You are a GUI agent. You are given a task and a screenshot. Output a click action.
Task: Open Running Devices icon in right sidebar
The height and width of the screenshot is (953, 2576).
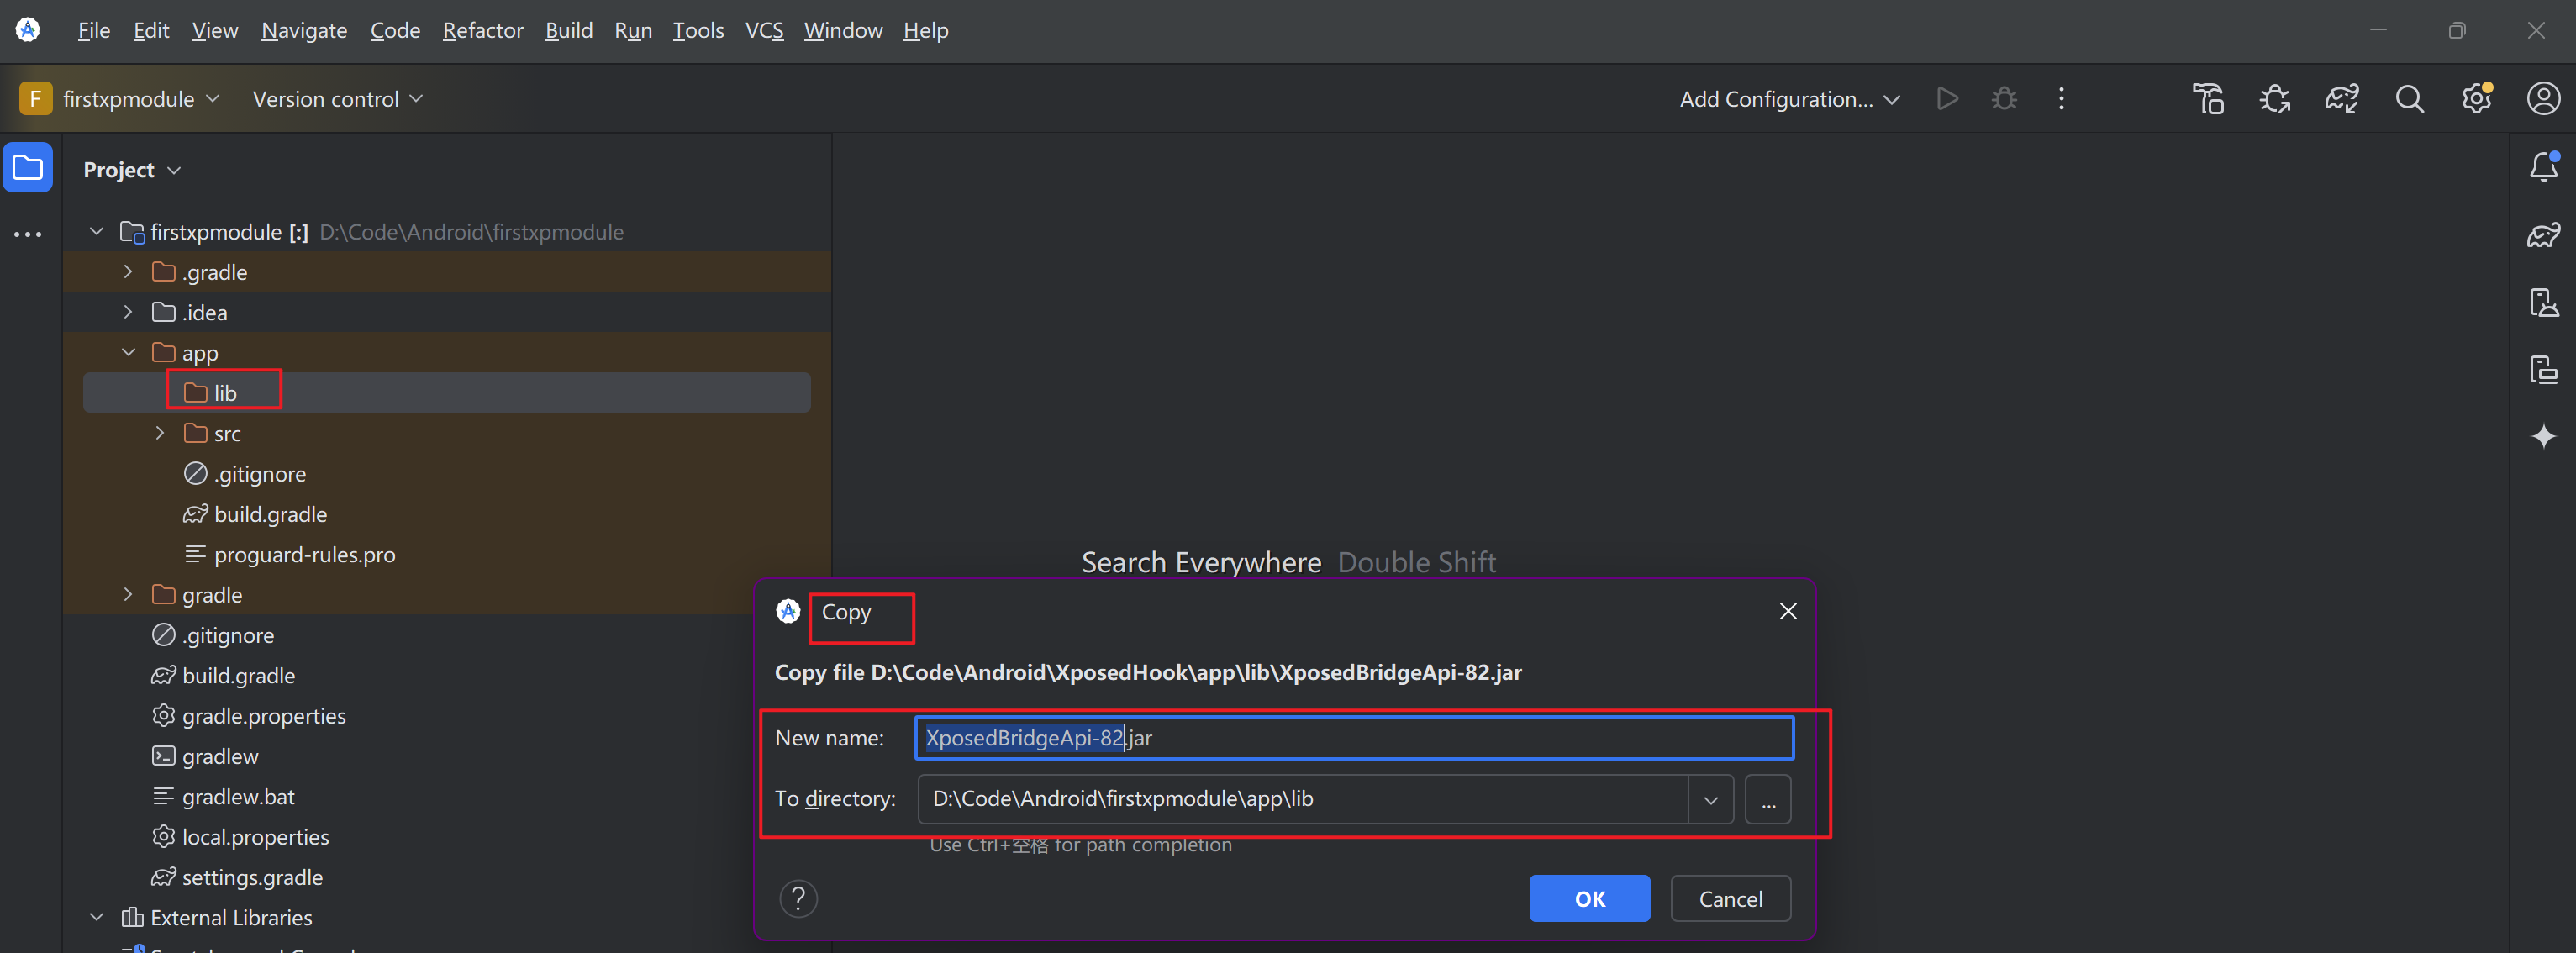pos(2544,302)
